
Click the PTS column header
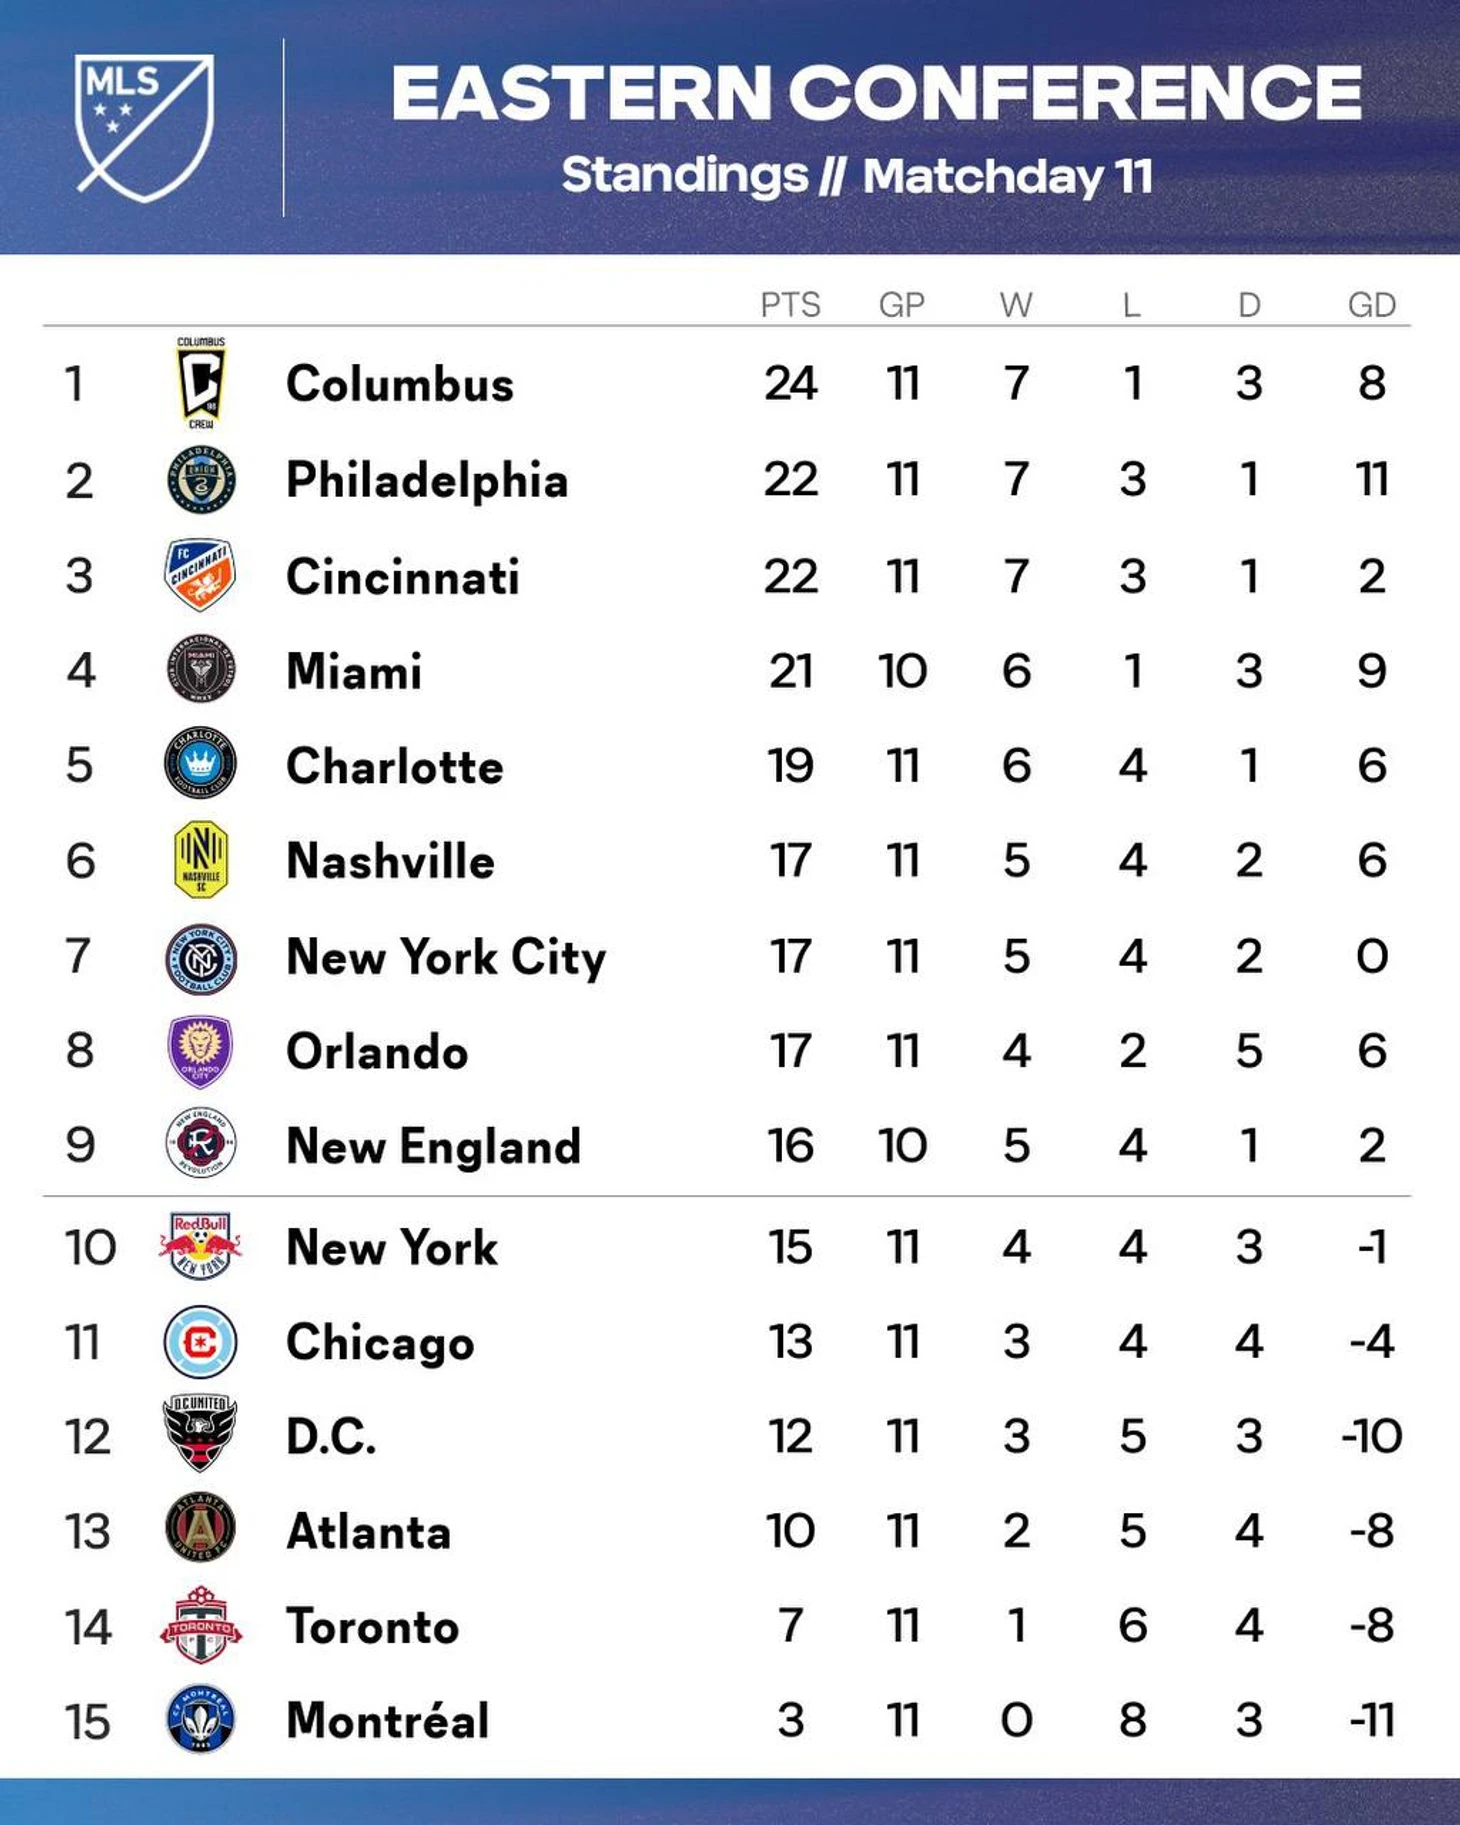790,305
